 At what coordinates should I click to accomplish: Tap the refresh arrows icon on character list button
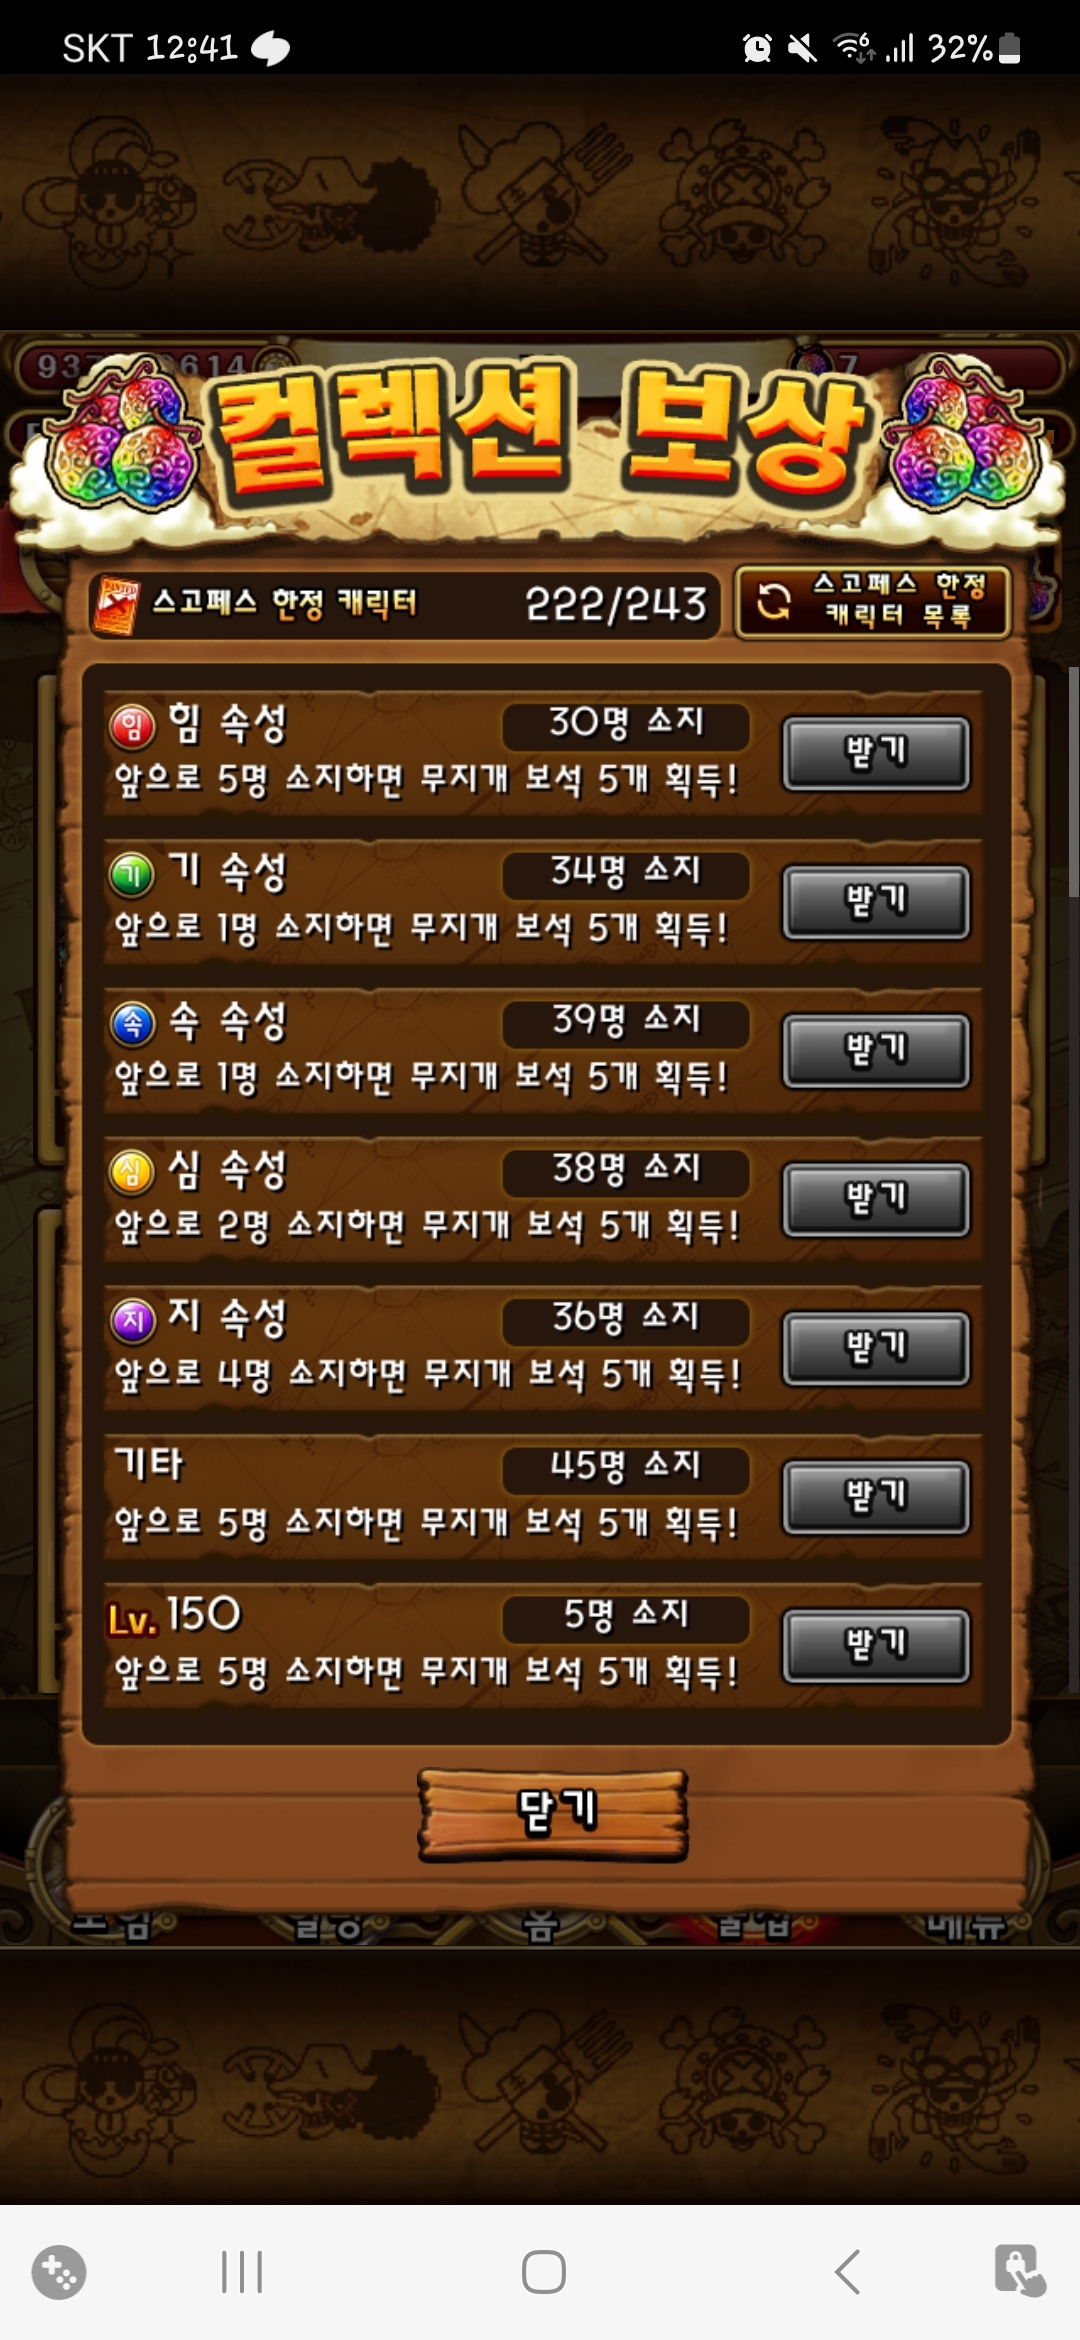[773, 601]
